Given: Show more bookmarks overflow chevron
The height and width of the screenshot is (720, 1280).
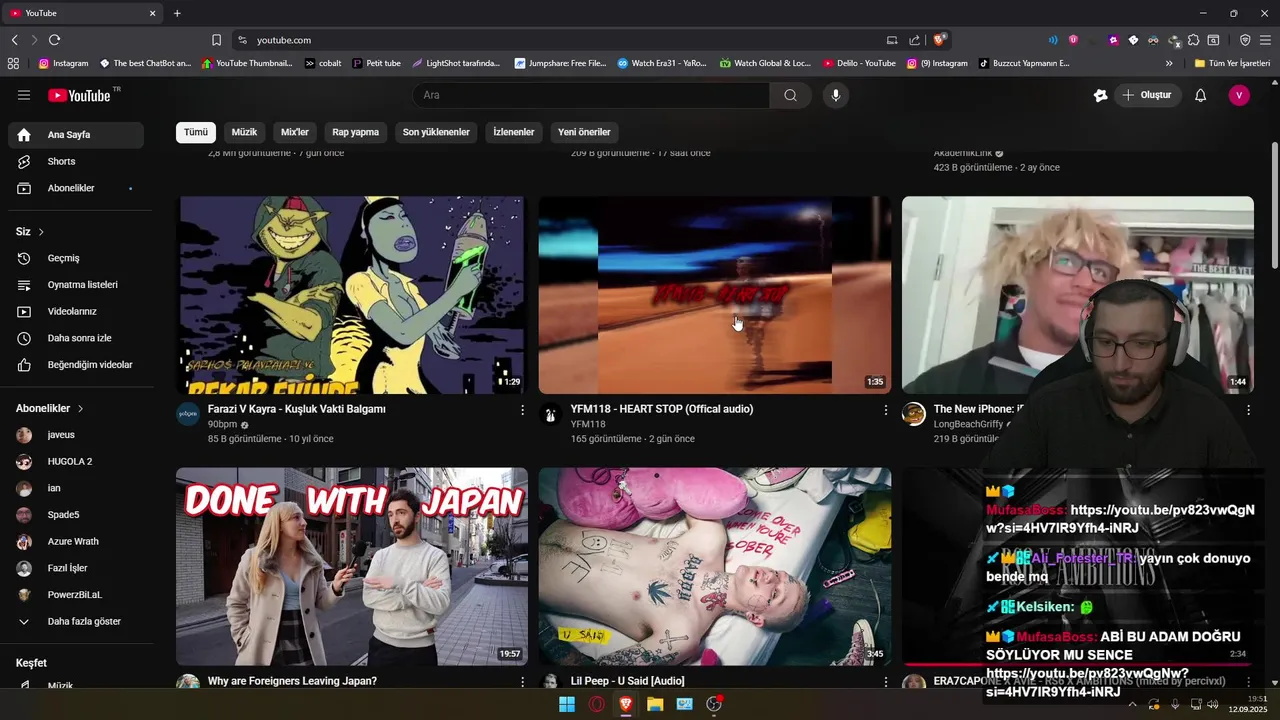Looking at the screenshot, I should click(1169, 63).
